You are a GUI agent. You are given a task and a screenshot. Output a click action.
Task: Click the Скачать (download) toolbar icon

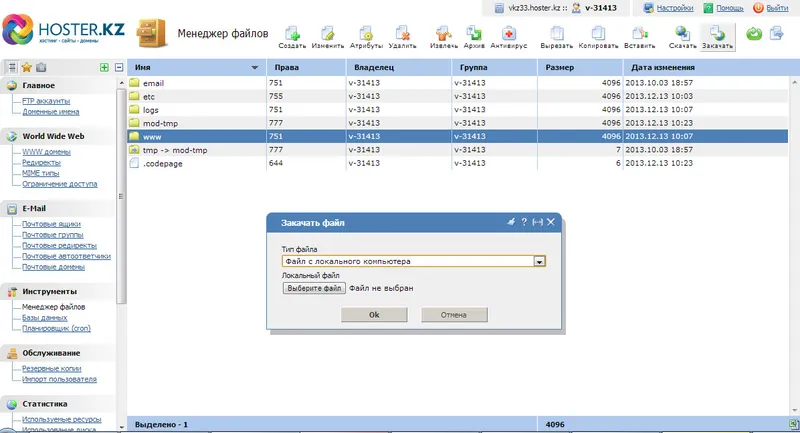(x=682, y=37)
